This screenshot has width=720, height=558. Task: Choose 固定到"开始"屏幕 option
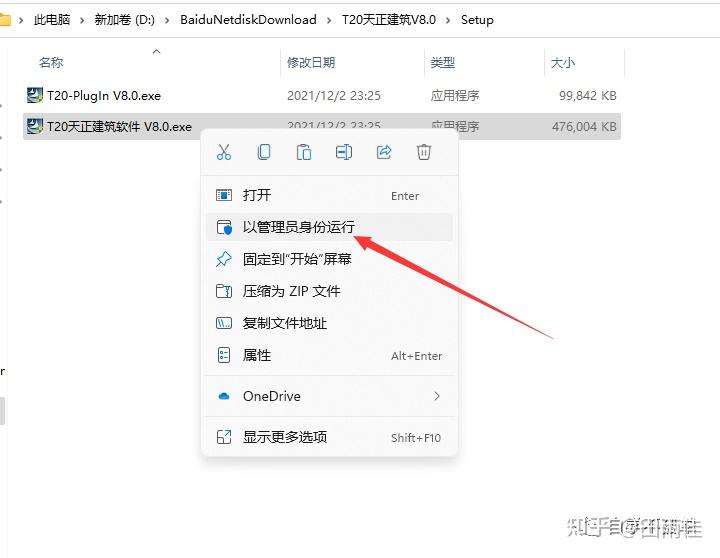[329, 259]
